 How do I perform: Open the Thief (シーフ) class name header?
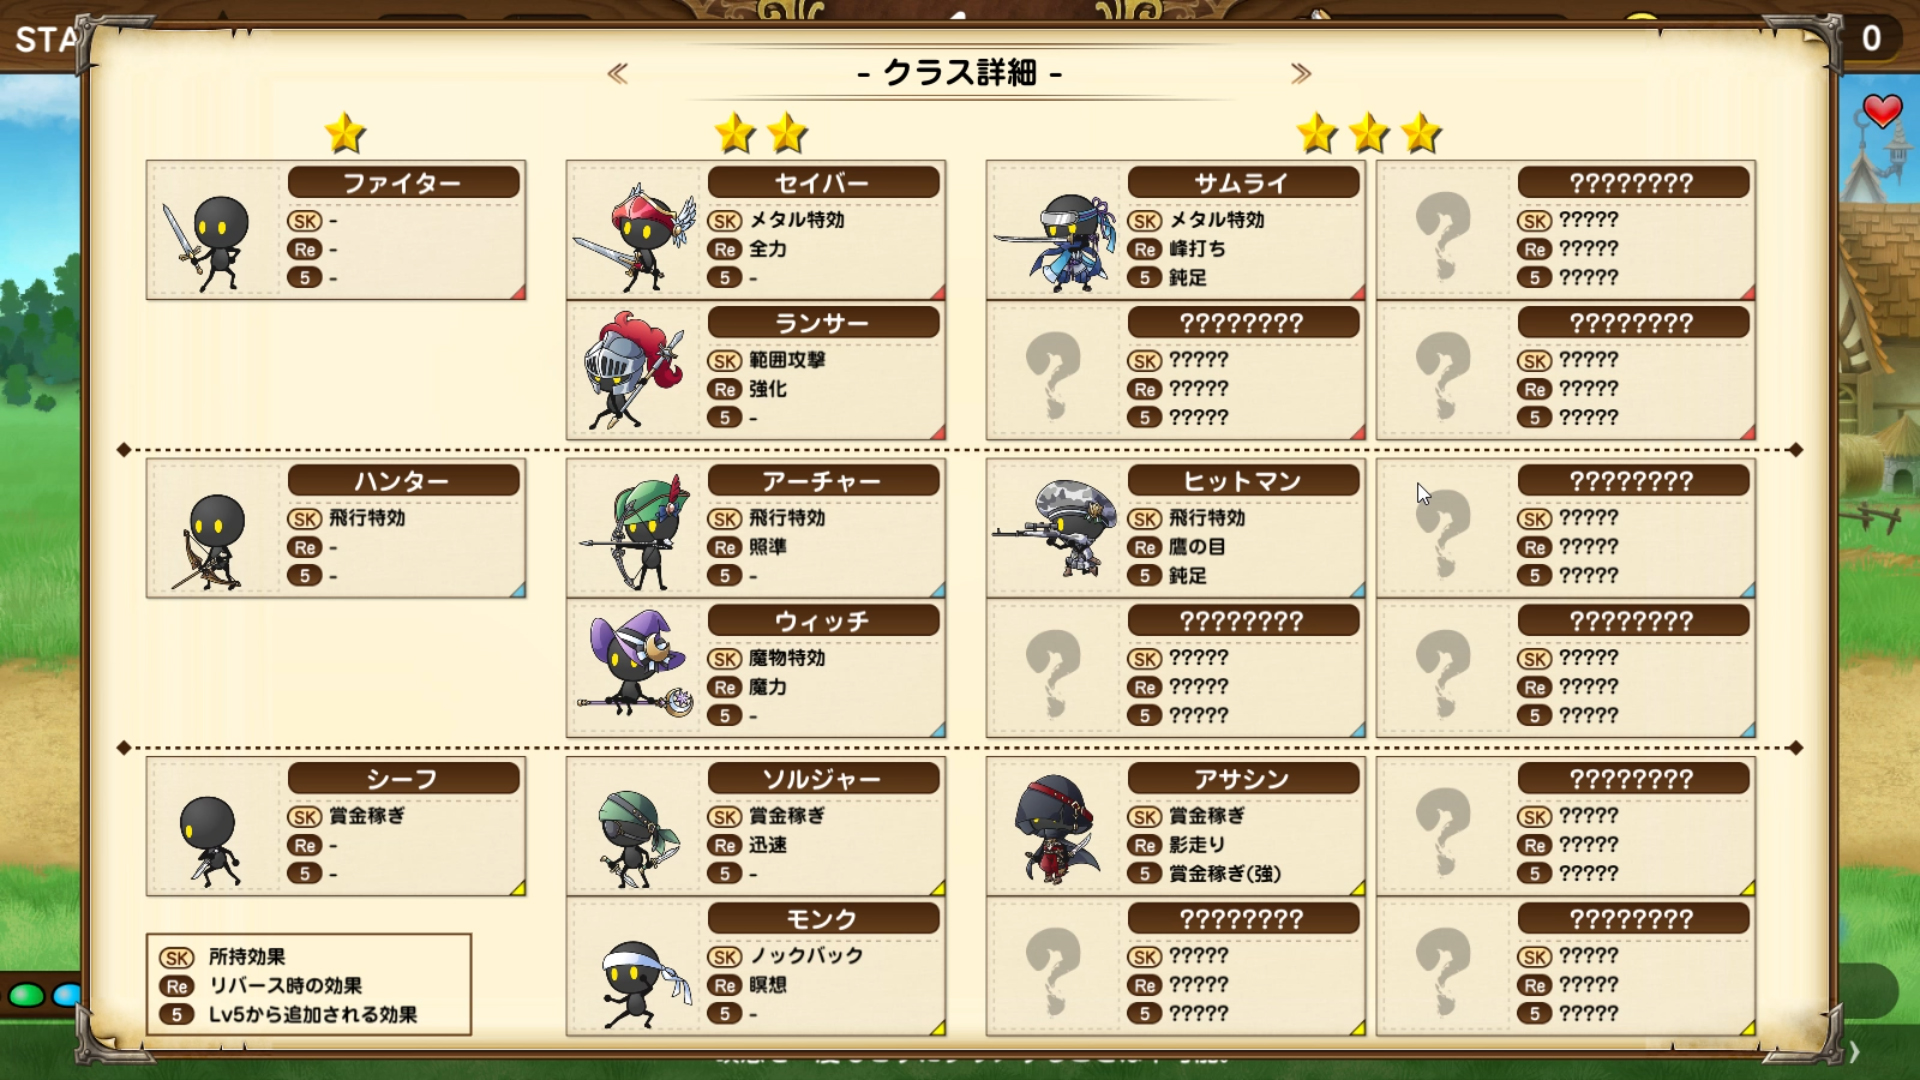403,779
